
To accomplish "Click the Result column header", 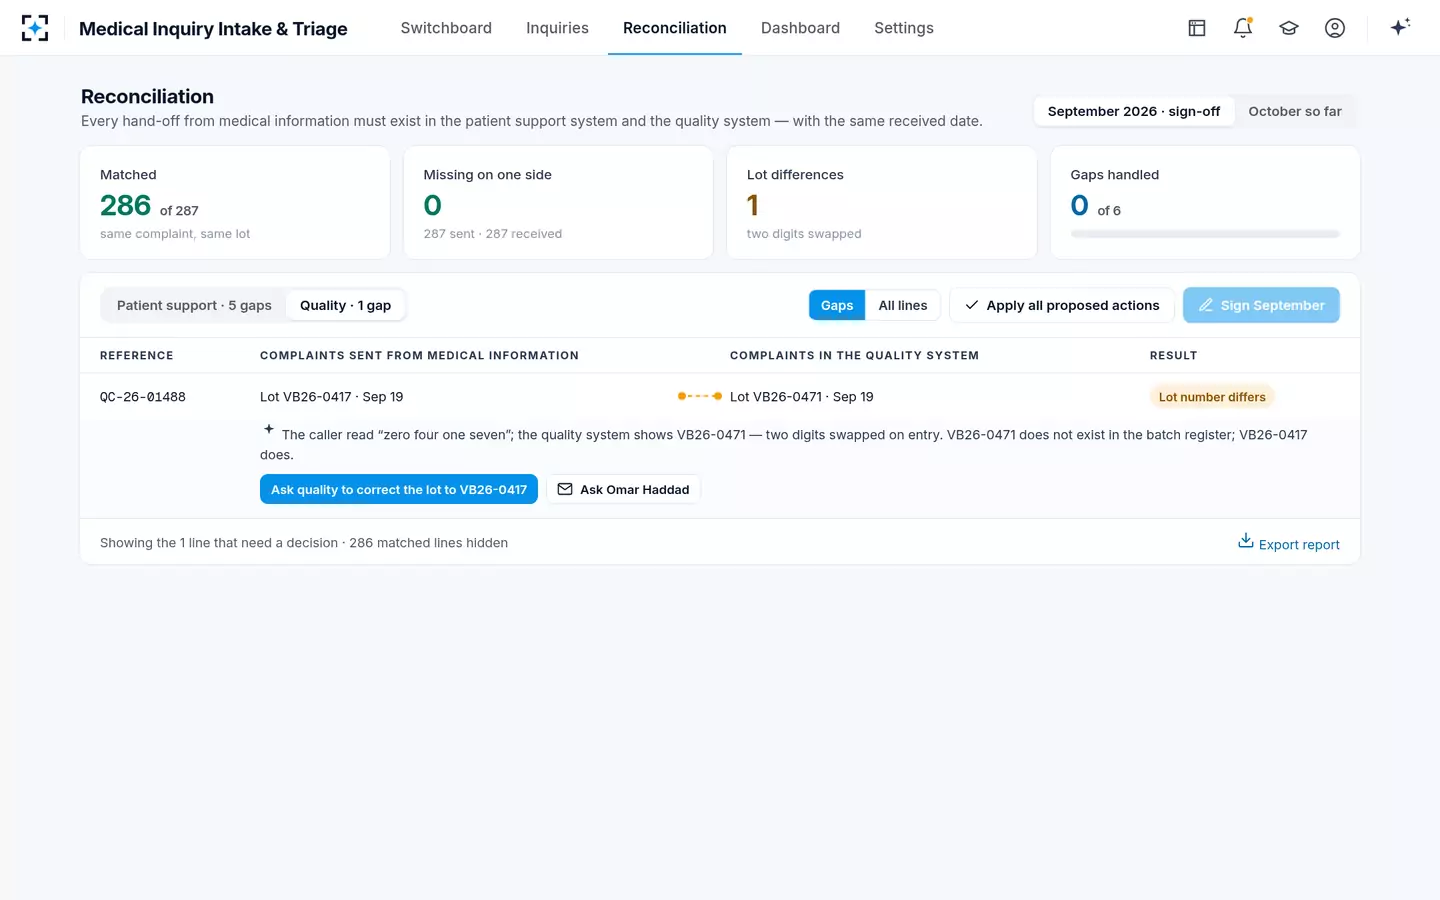I will click(1173, 356).
